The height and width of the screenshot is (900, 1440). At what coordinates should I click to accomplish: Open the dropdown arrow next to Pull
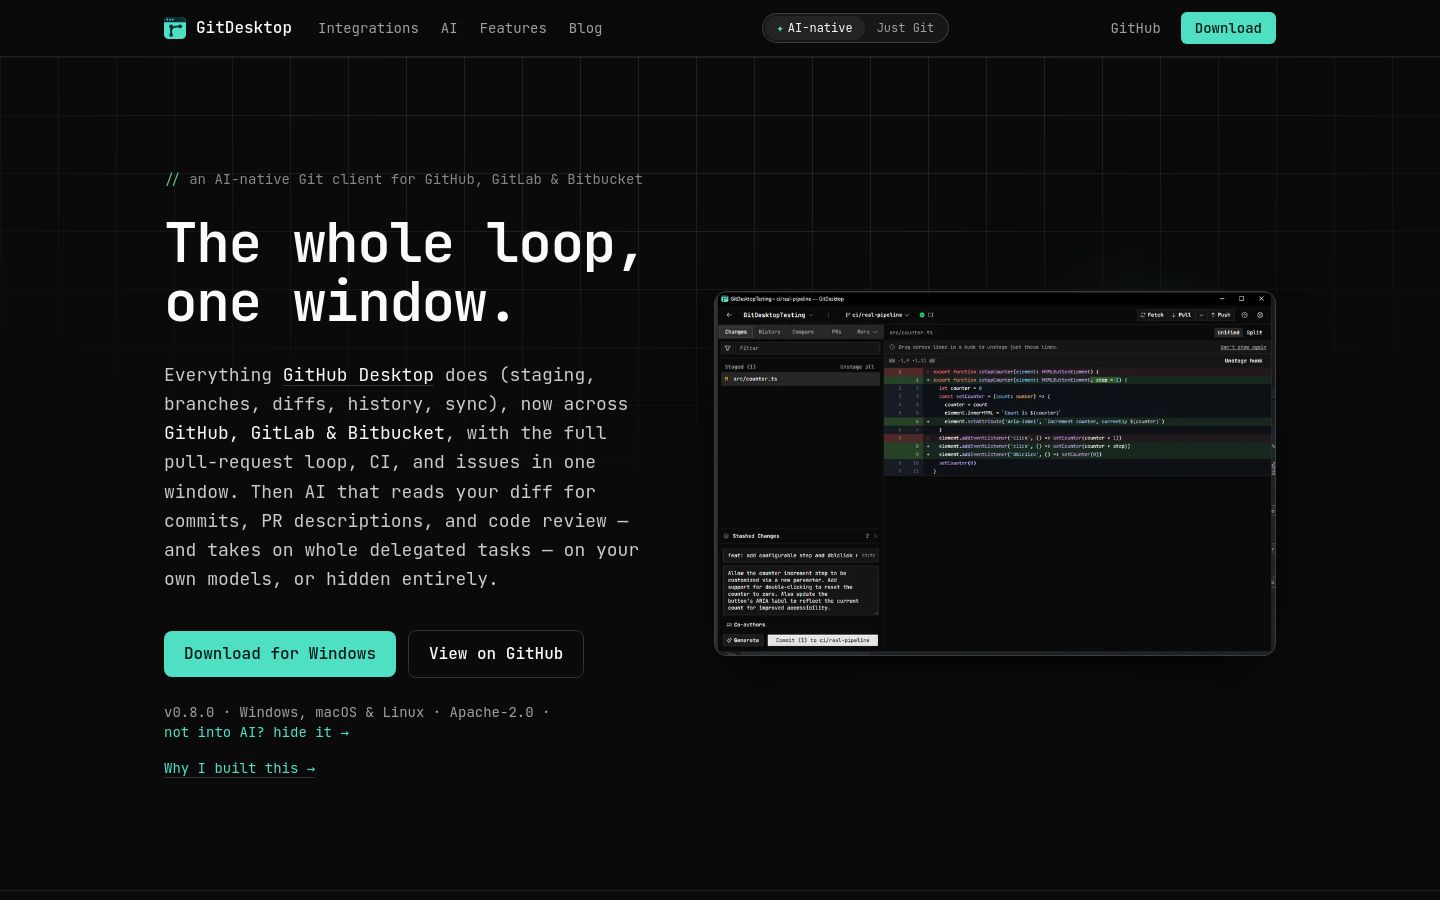coord(1201,315)
